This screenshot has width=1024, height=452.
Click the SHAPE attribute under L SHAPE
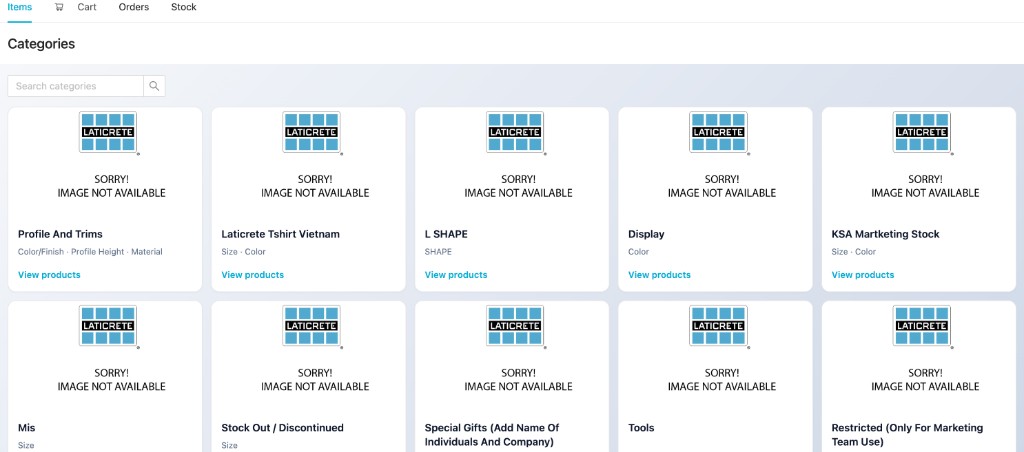tap(438, 251)
